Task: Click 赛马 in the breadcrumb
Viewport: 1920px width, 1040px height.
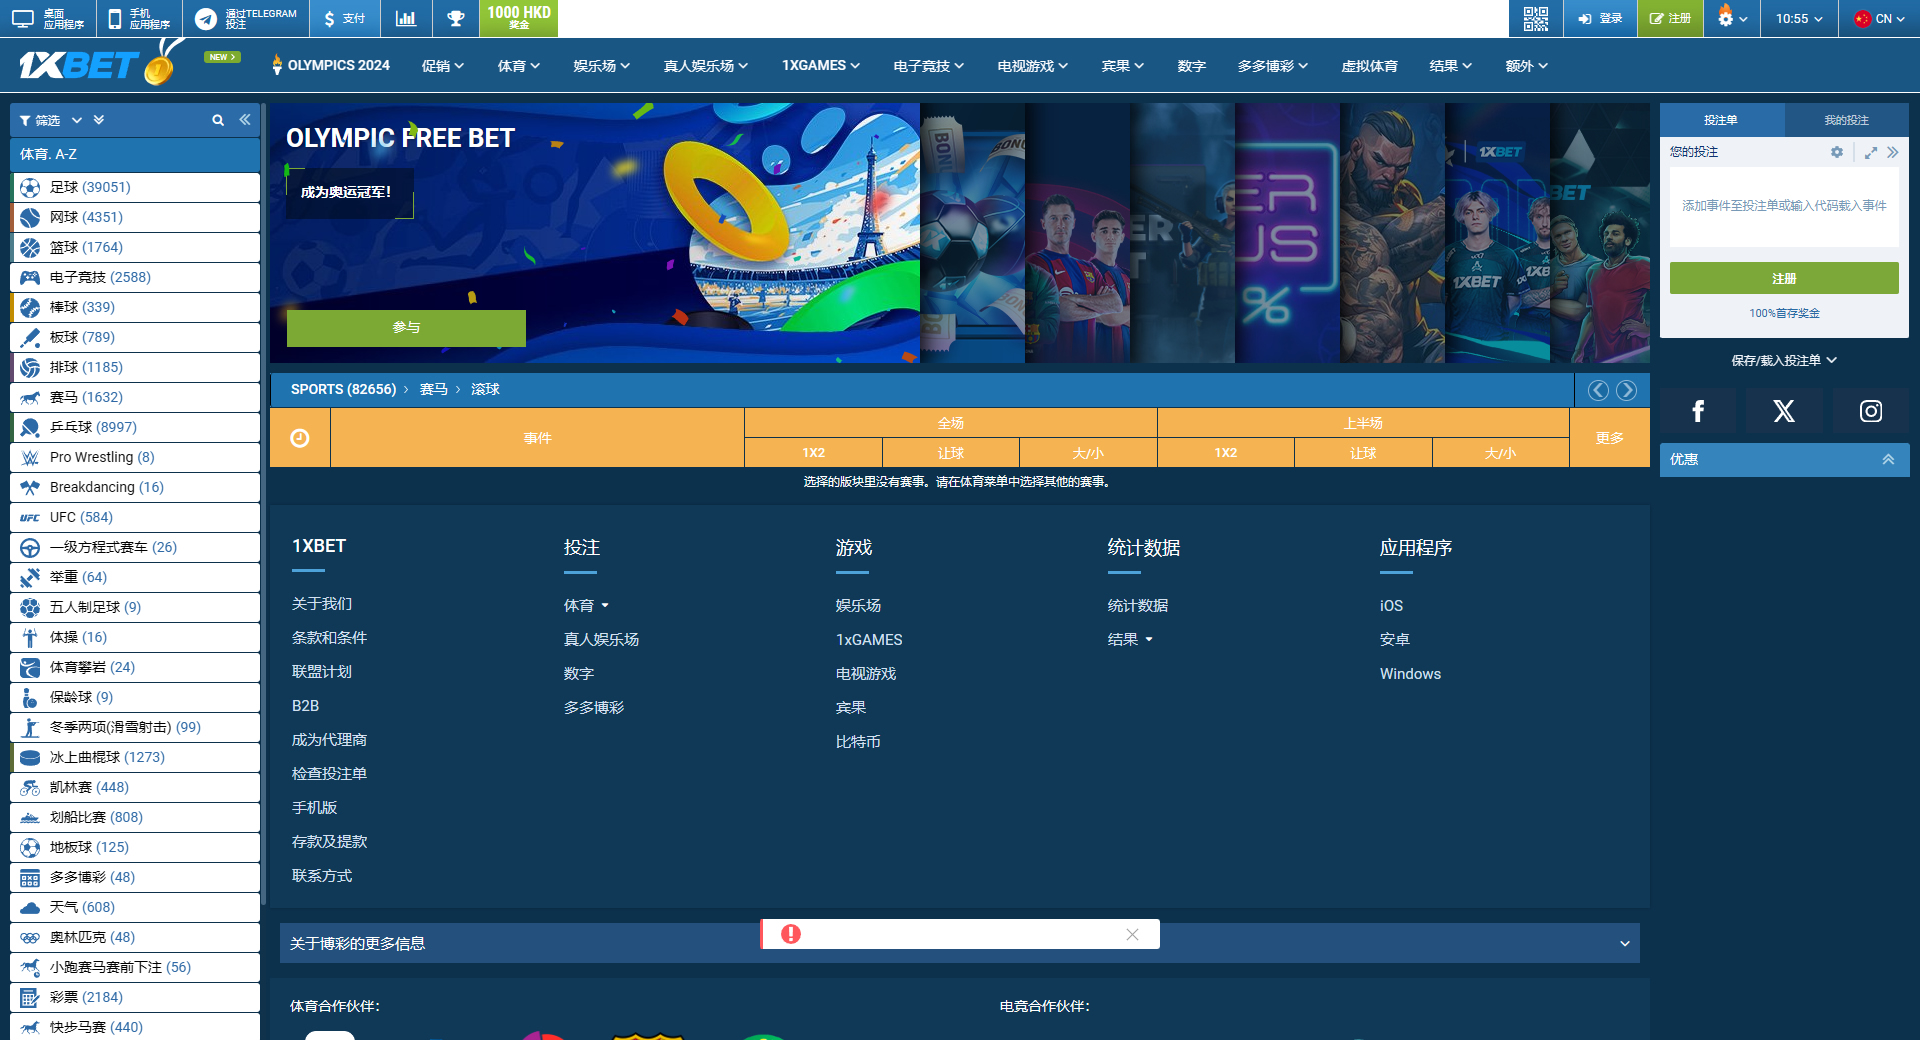Action: (433, 390)
